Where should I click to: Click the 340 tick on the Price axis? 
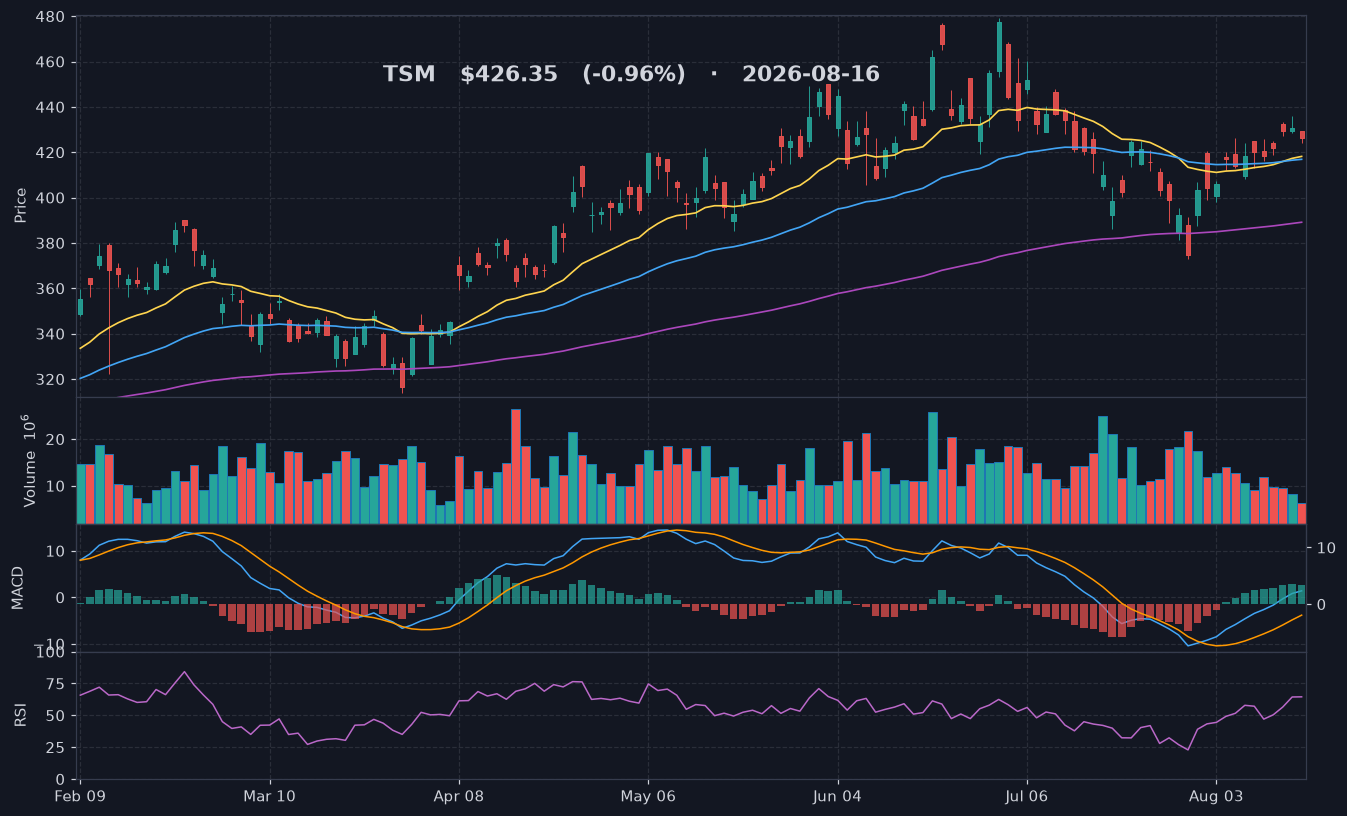pyautogui.click(x=50, y=334)
